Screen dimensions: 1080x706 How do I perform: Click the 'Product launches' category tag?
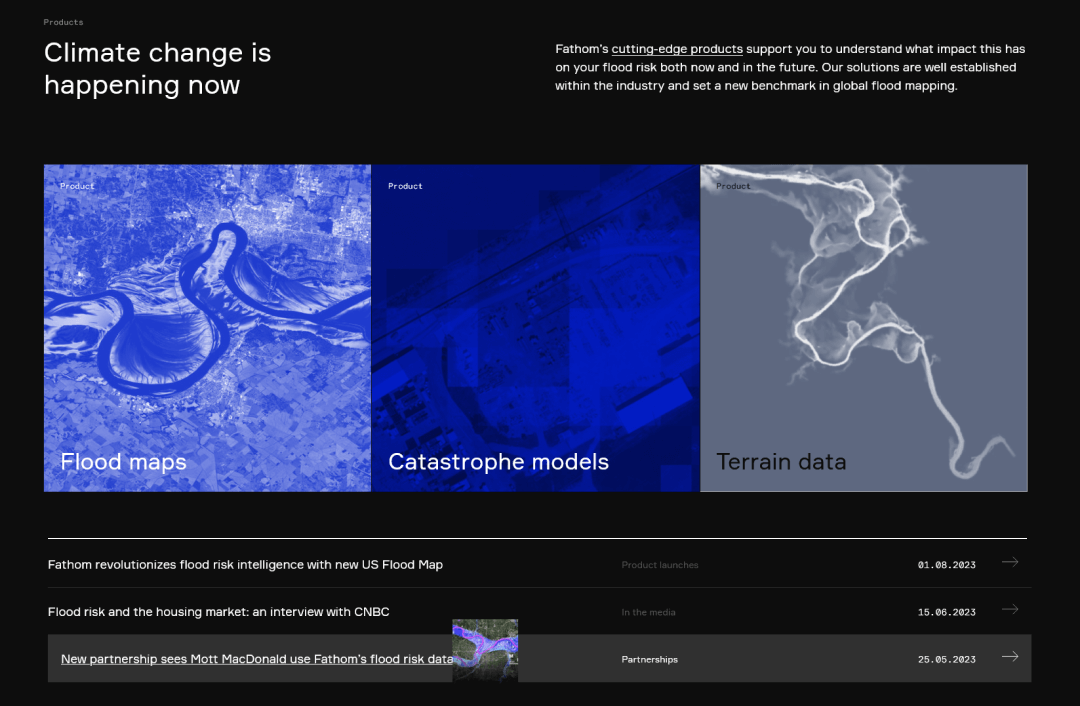point(660,565)
